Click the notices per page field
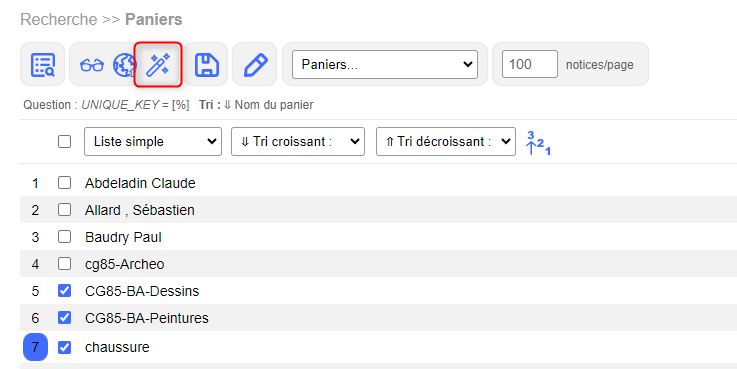737x369 pixels. pos(530,64)
